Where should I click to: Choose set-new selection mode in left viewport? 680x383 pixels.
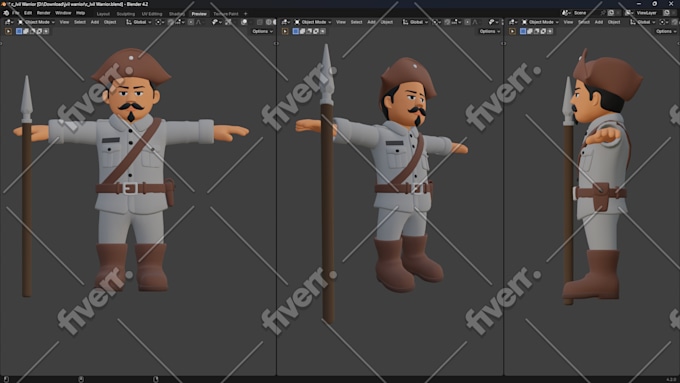pyautogui.click(x=19, y=31)
